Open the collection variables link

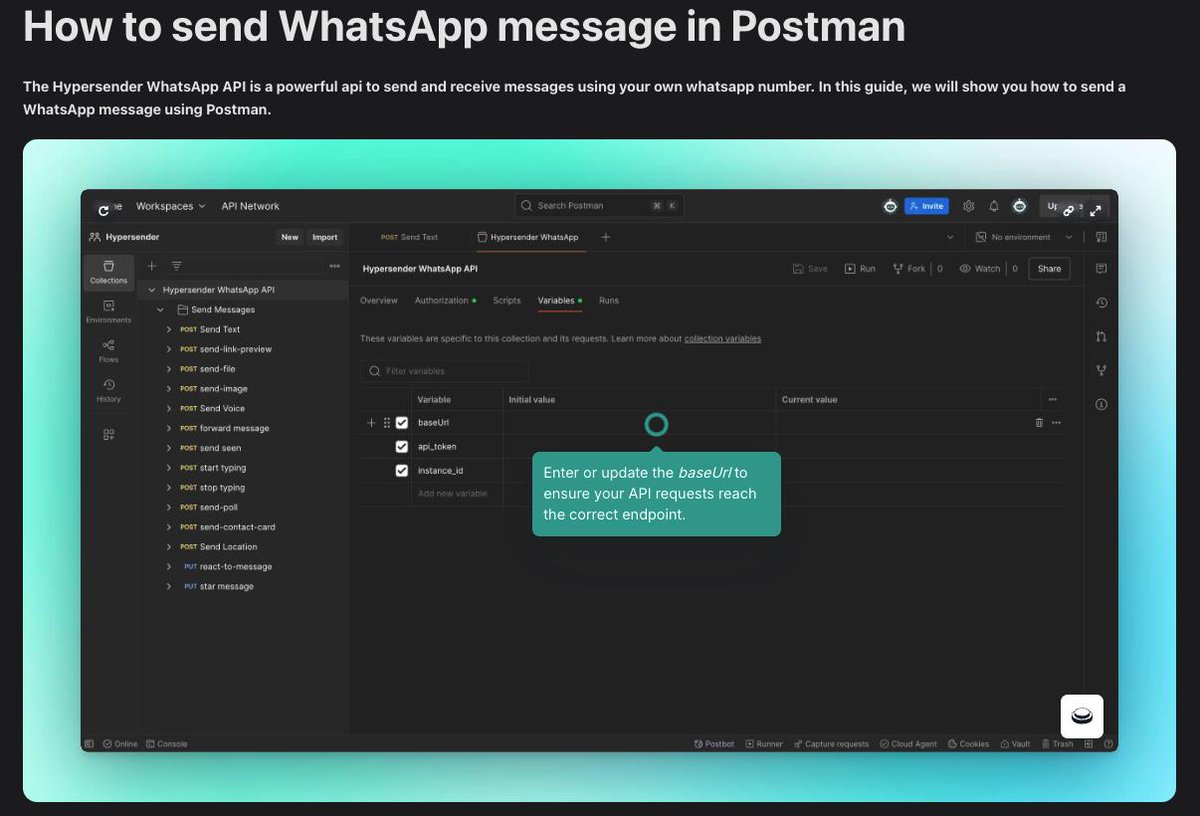[723, 339]
